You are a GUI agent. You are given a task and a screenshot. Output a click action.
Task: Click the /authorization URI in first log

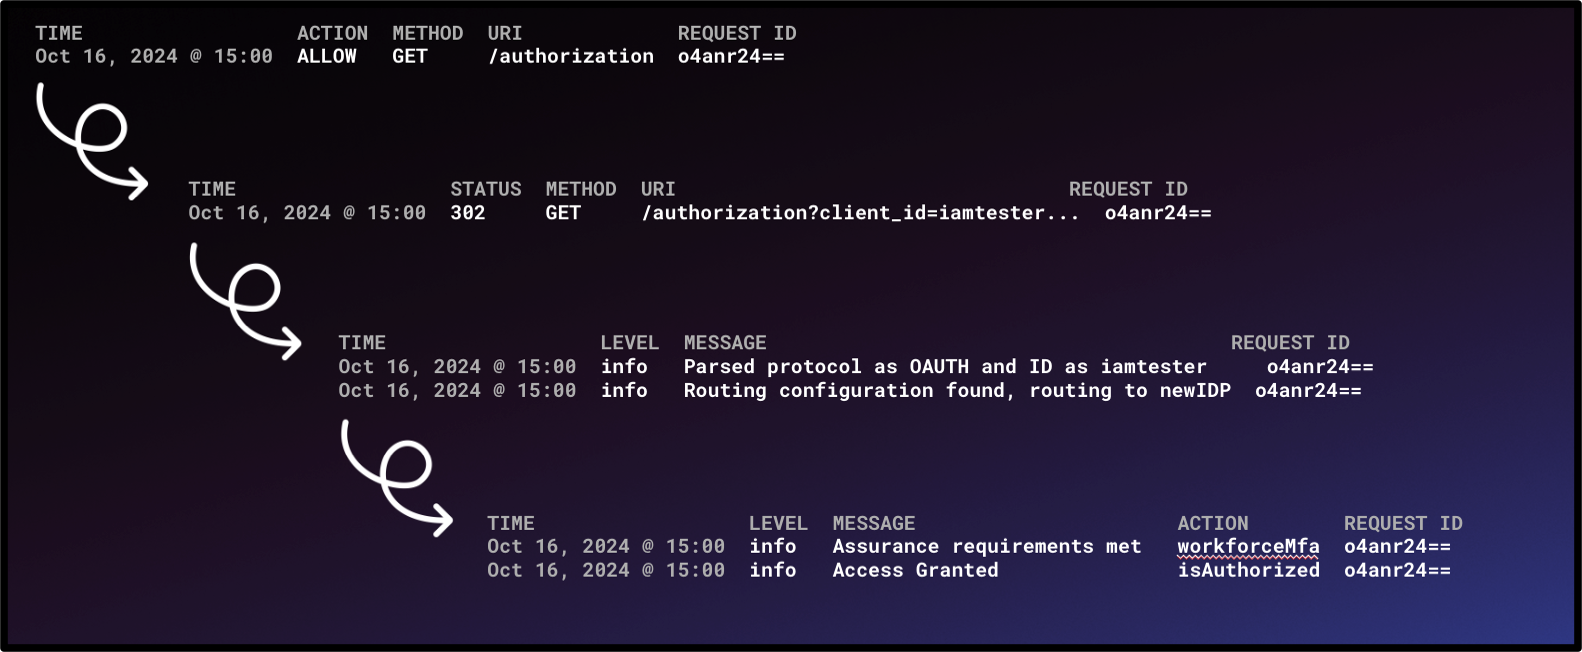pyautogui.click(x=571, y=57)
